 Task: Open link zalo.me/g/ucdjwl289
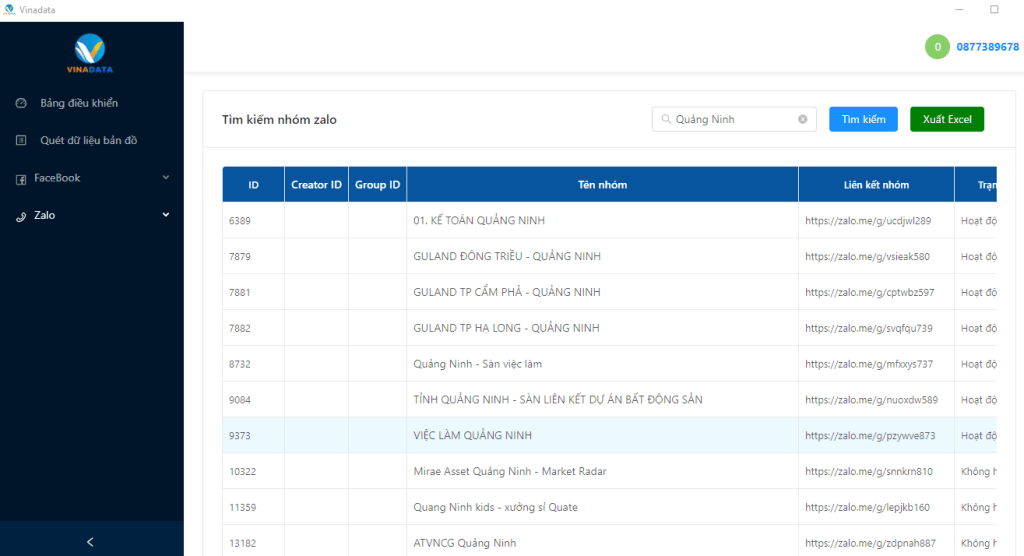[867, 221]
